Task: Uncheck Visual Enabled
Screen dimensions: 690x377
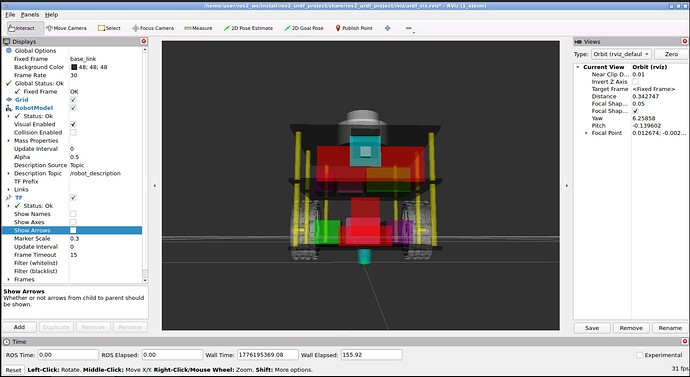Action: pos(73,124)
